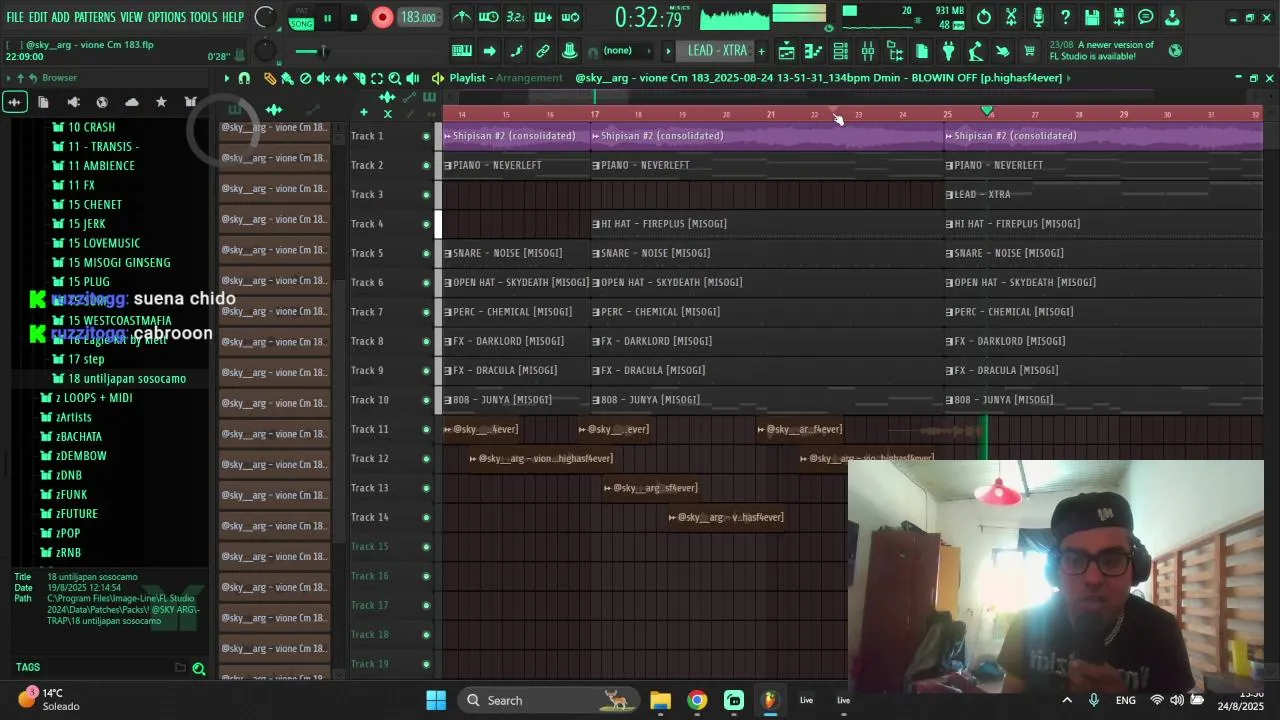Mute Track 4 green dot
The width and height of the screenshot is (1280, 720).
point(426,224)
